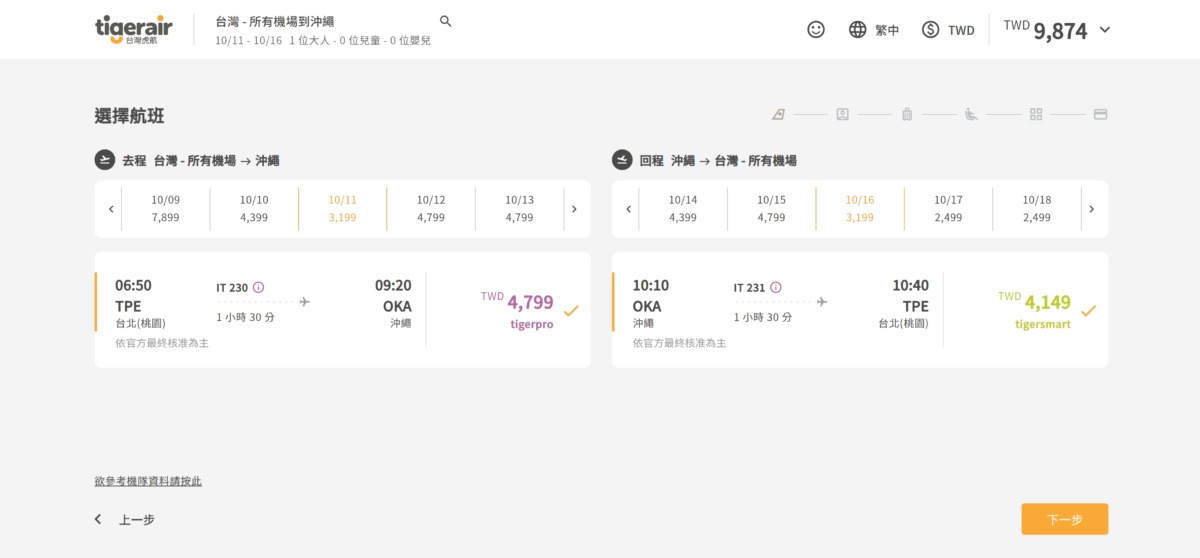Toggle the tigersmart 4,149 fare checkmark
This screenshot has width=1200, height=558.
click(x=1088, y=310)
